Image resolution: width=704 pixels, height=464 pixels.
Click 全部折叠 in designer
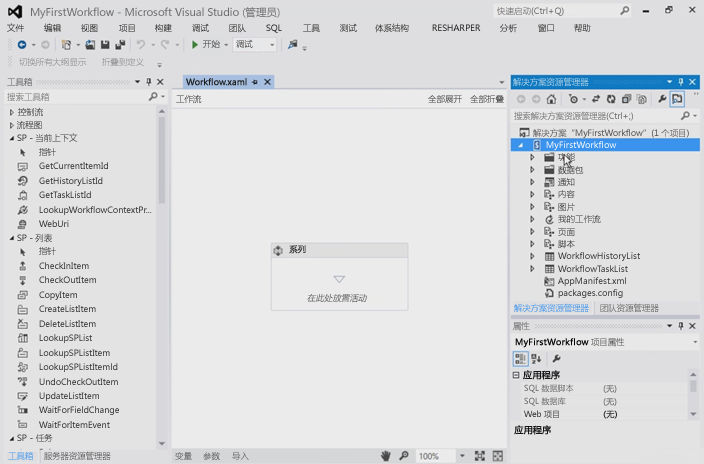(487, 99)
